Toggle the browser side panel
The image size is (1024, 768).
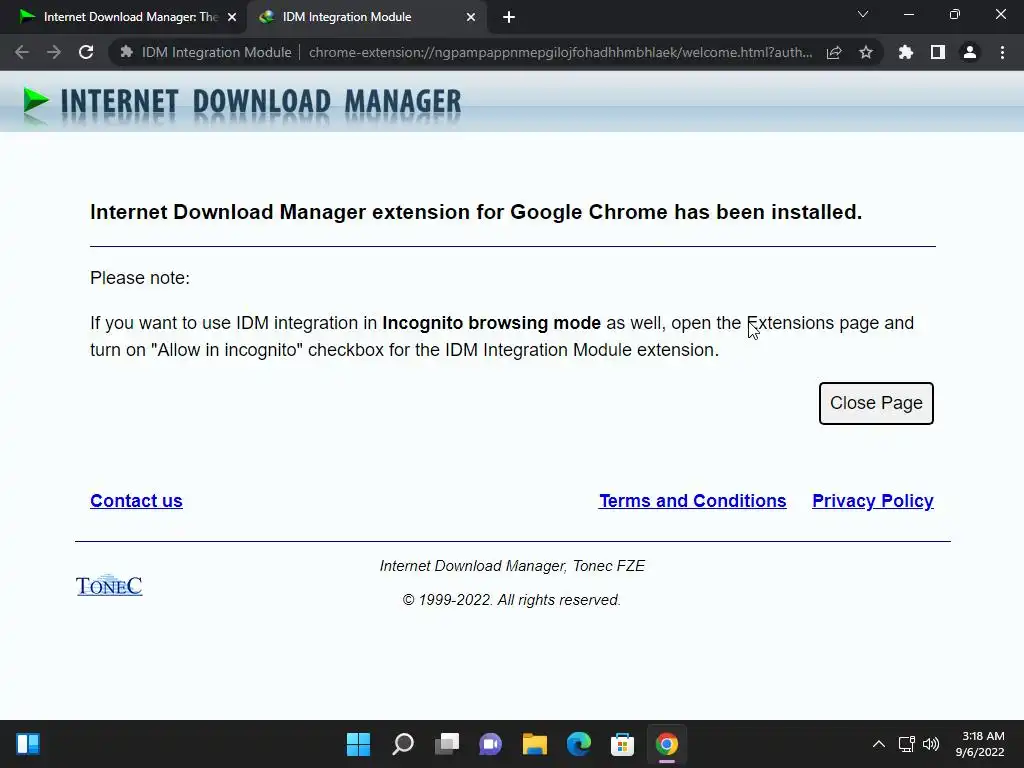(x=938, y=52)
